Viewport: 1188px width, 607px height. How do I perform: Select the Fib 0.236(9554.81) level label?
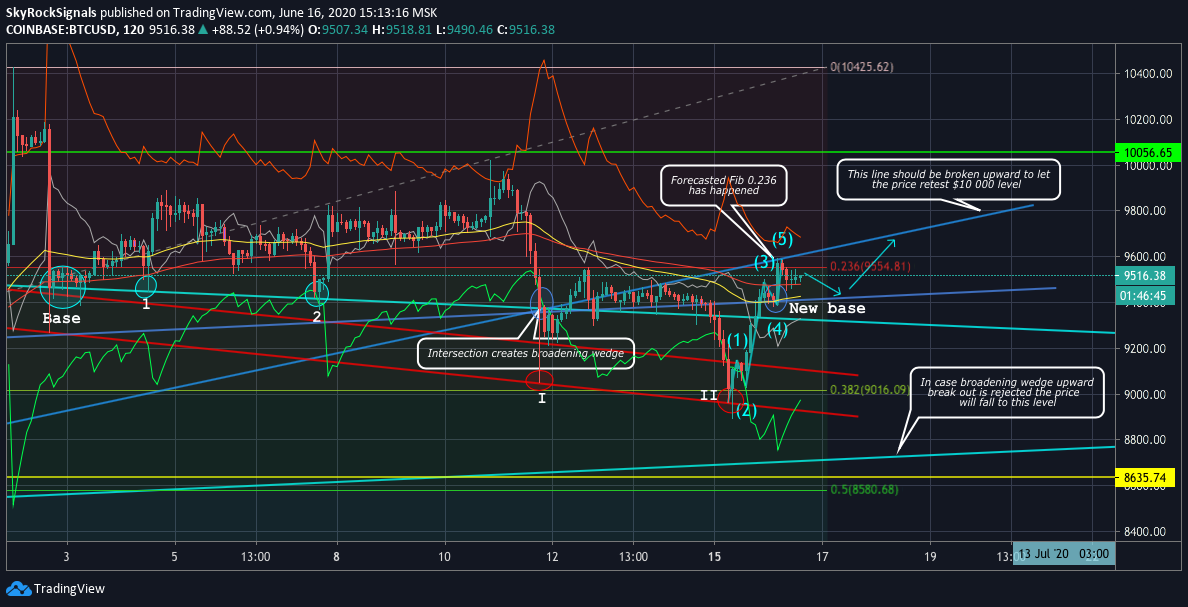(x=870, y=267)
